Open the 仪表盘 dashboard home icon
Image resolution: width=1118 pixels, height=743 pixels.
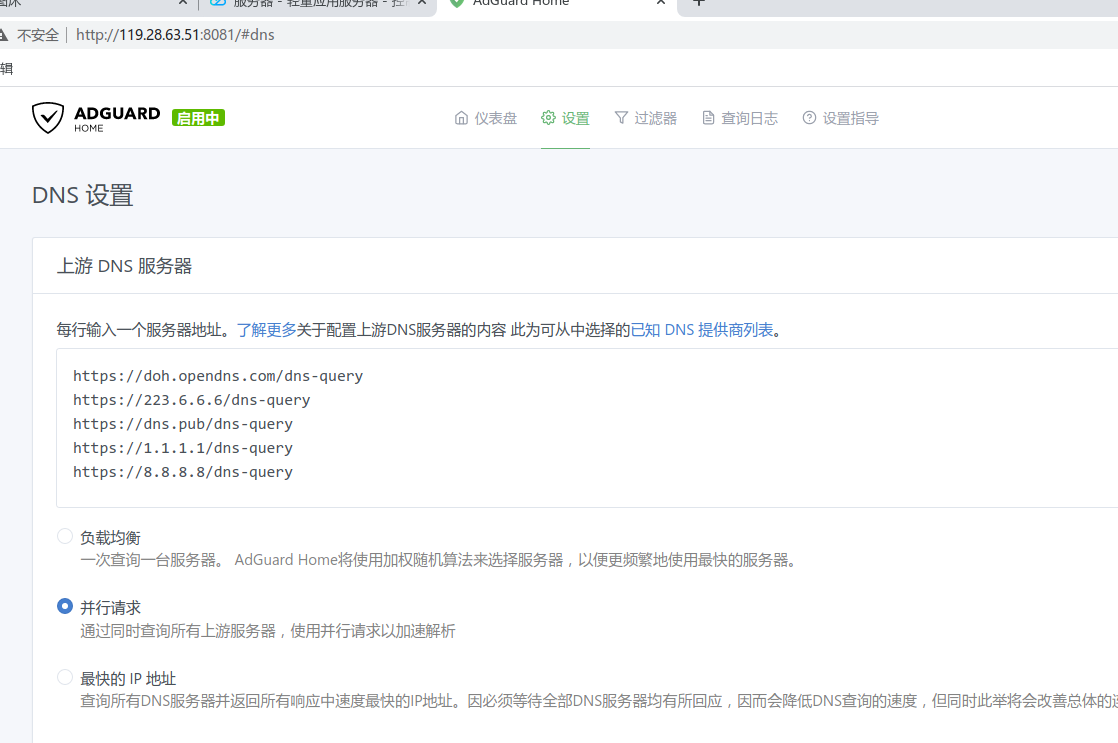tap(461, 118)
